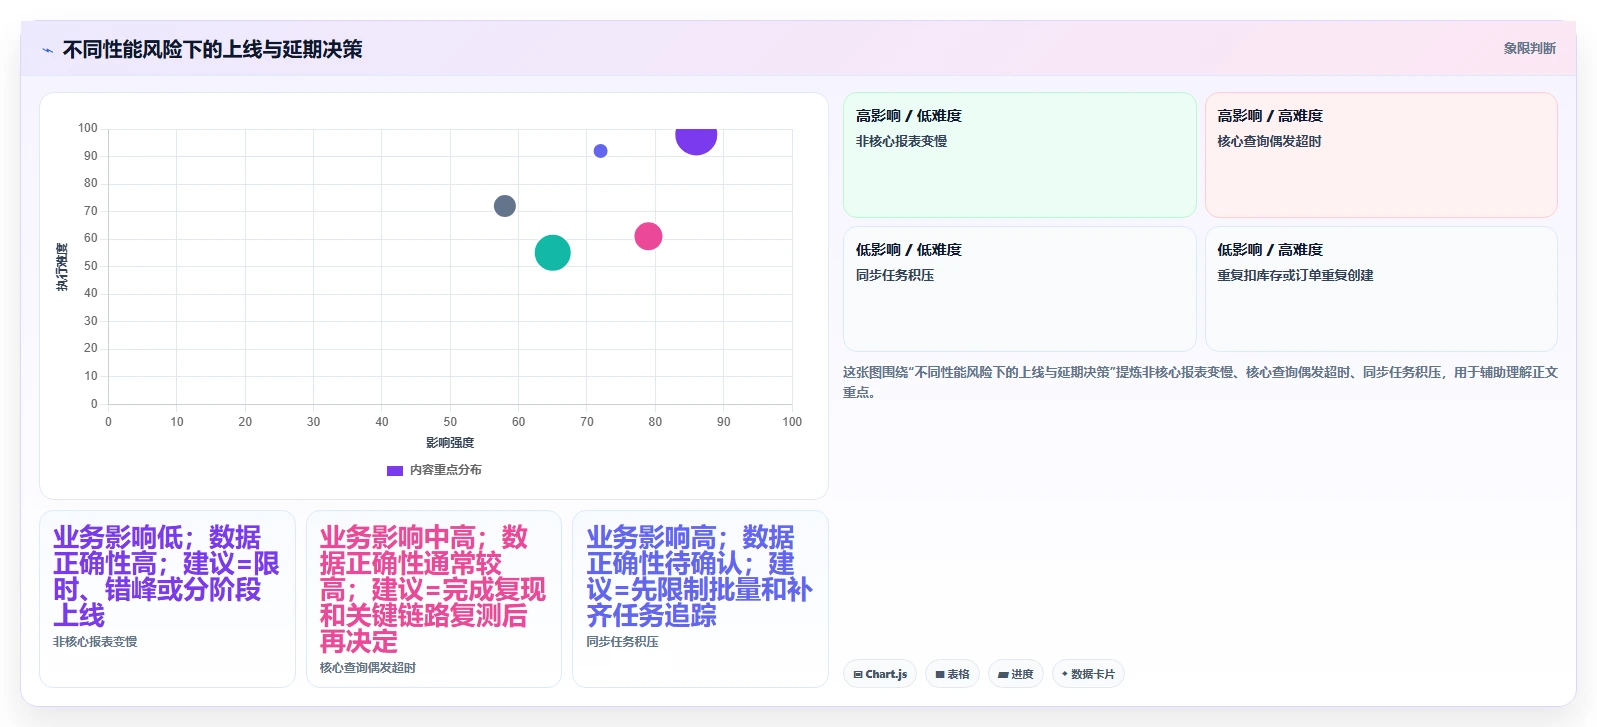Viewport: 1597px width, 727px height.
Task: Click the 数据卡片 tag chip
Action: (1088, 674)
